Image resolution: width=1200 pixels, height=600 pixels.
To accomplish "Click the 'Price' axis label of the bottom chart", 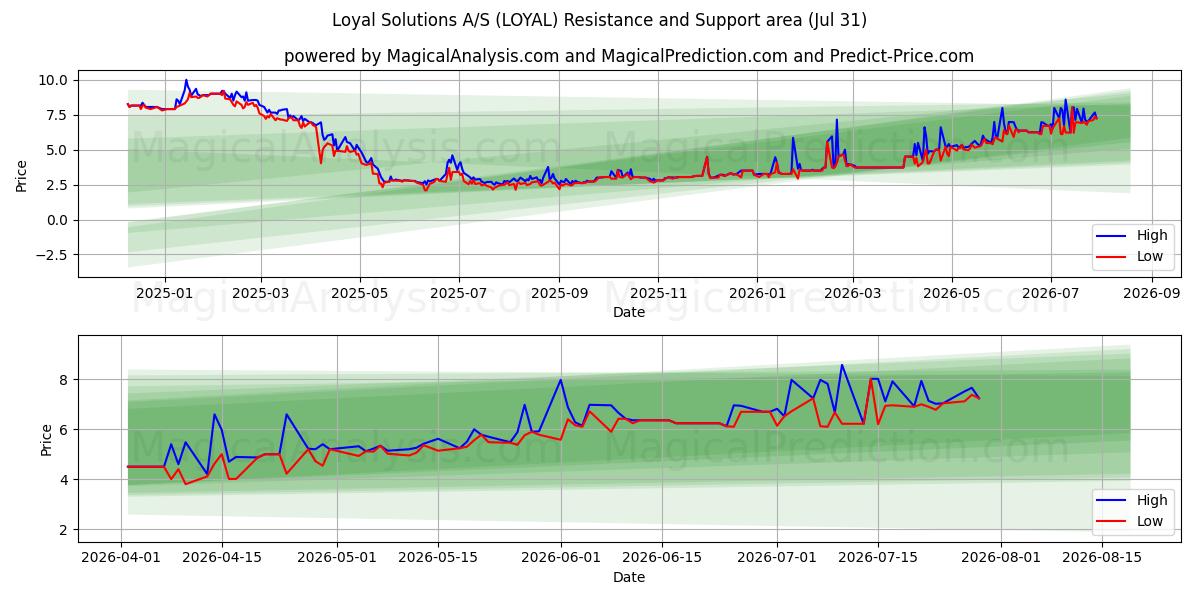I will pos(47,440).
